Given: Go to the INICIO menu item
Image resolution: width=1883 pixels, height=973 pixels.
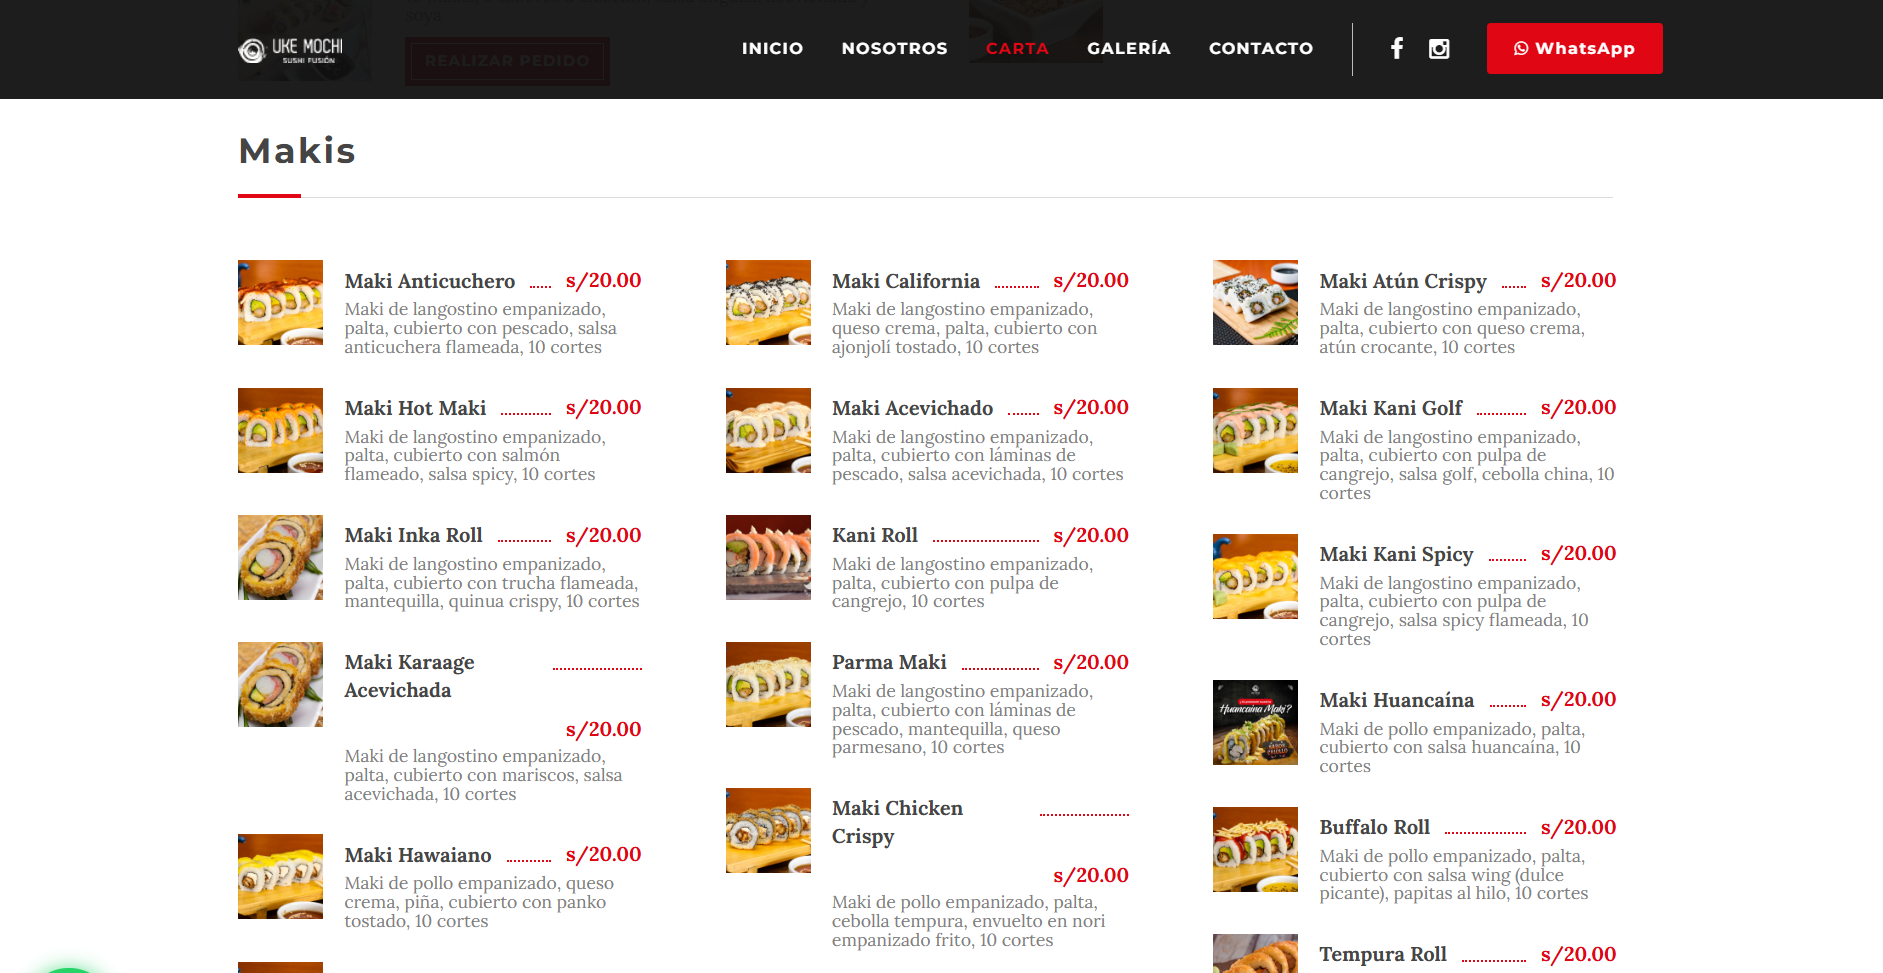Looking at the screenshot, I should (x=772, y=48).
